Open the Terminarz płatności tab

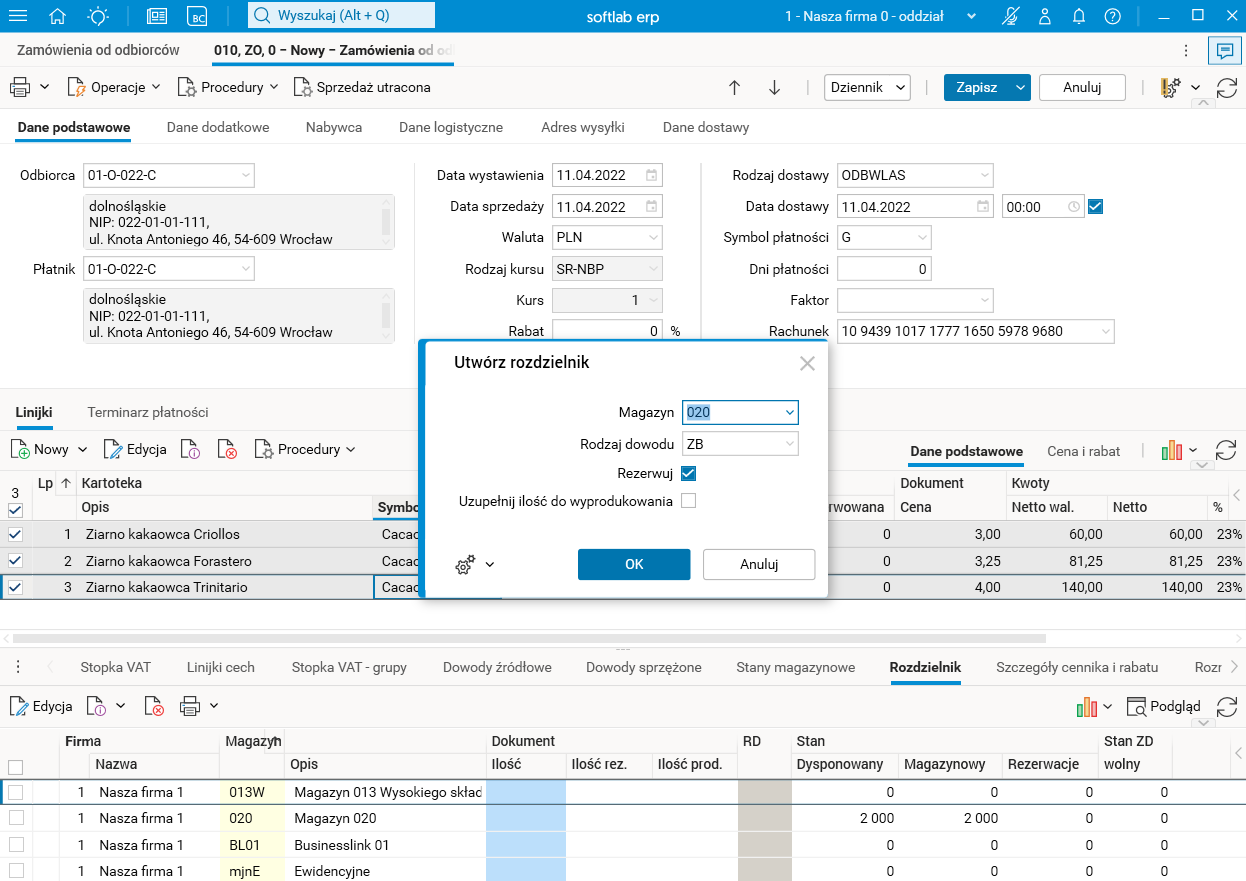coord(148,412)
